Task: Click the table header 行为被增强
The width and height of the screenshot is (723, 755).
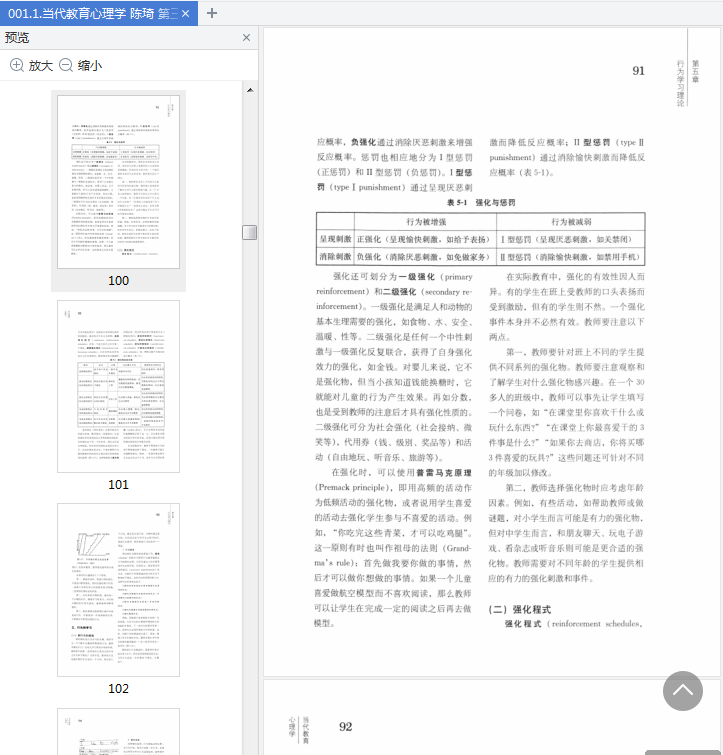Action: (426, 222)
